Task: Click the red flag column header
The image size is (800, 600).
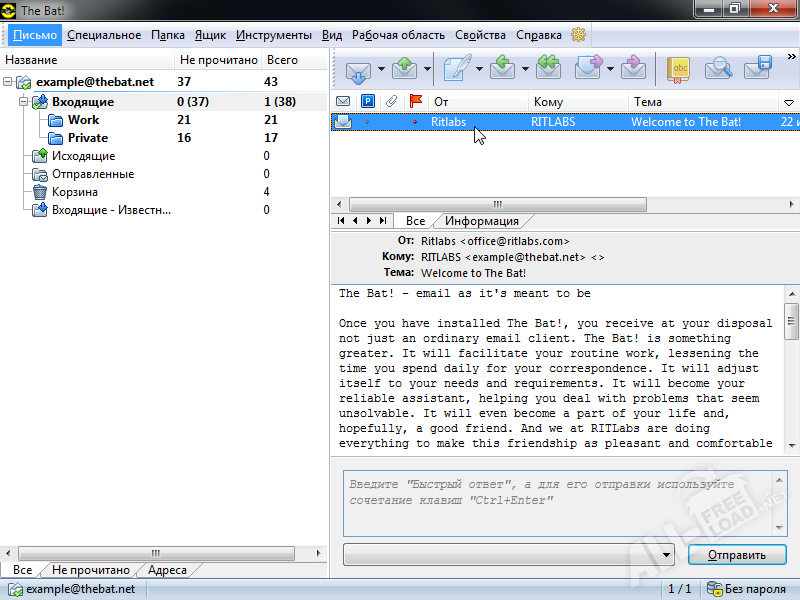Action: point(415,102)
